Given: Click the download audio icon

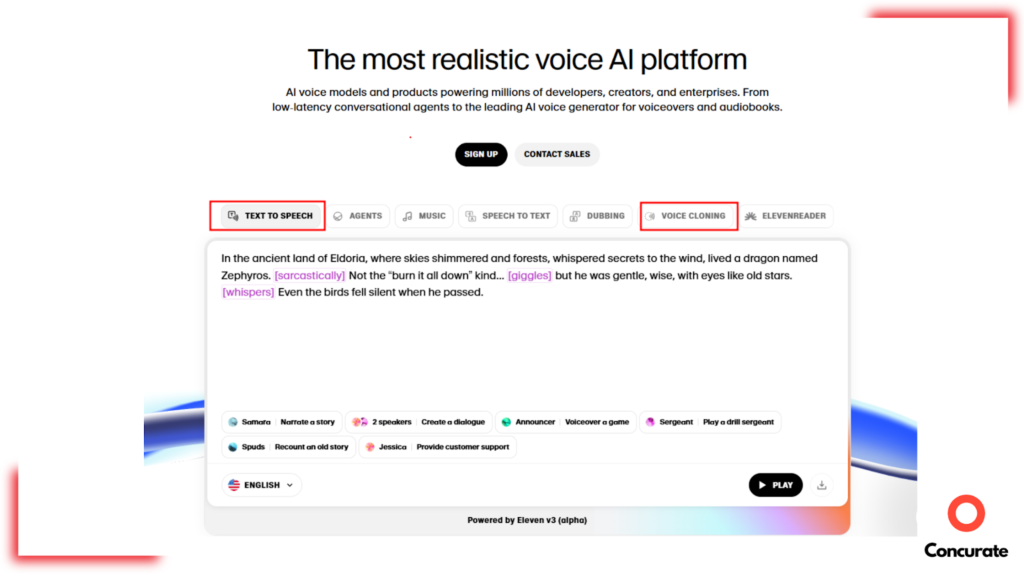Looking at the screenshot, I should pyautogui.click(x=822, y=485).
